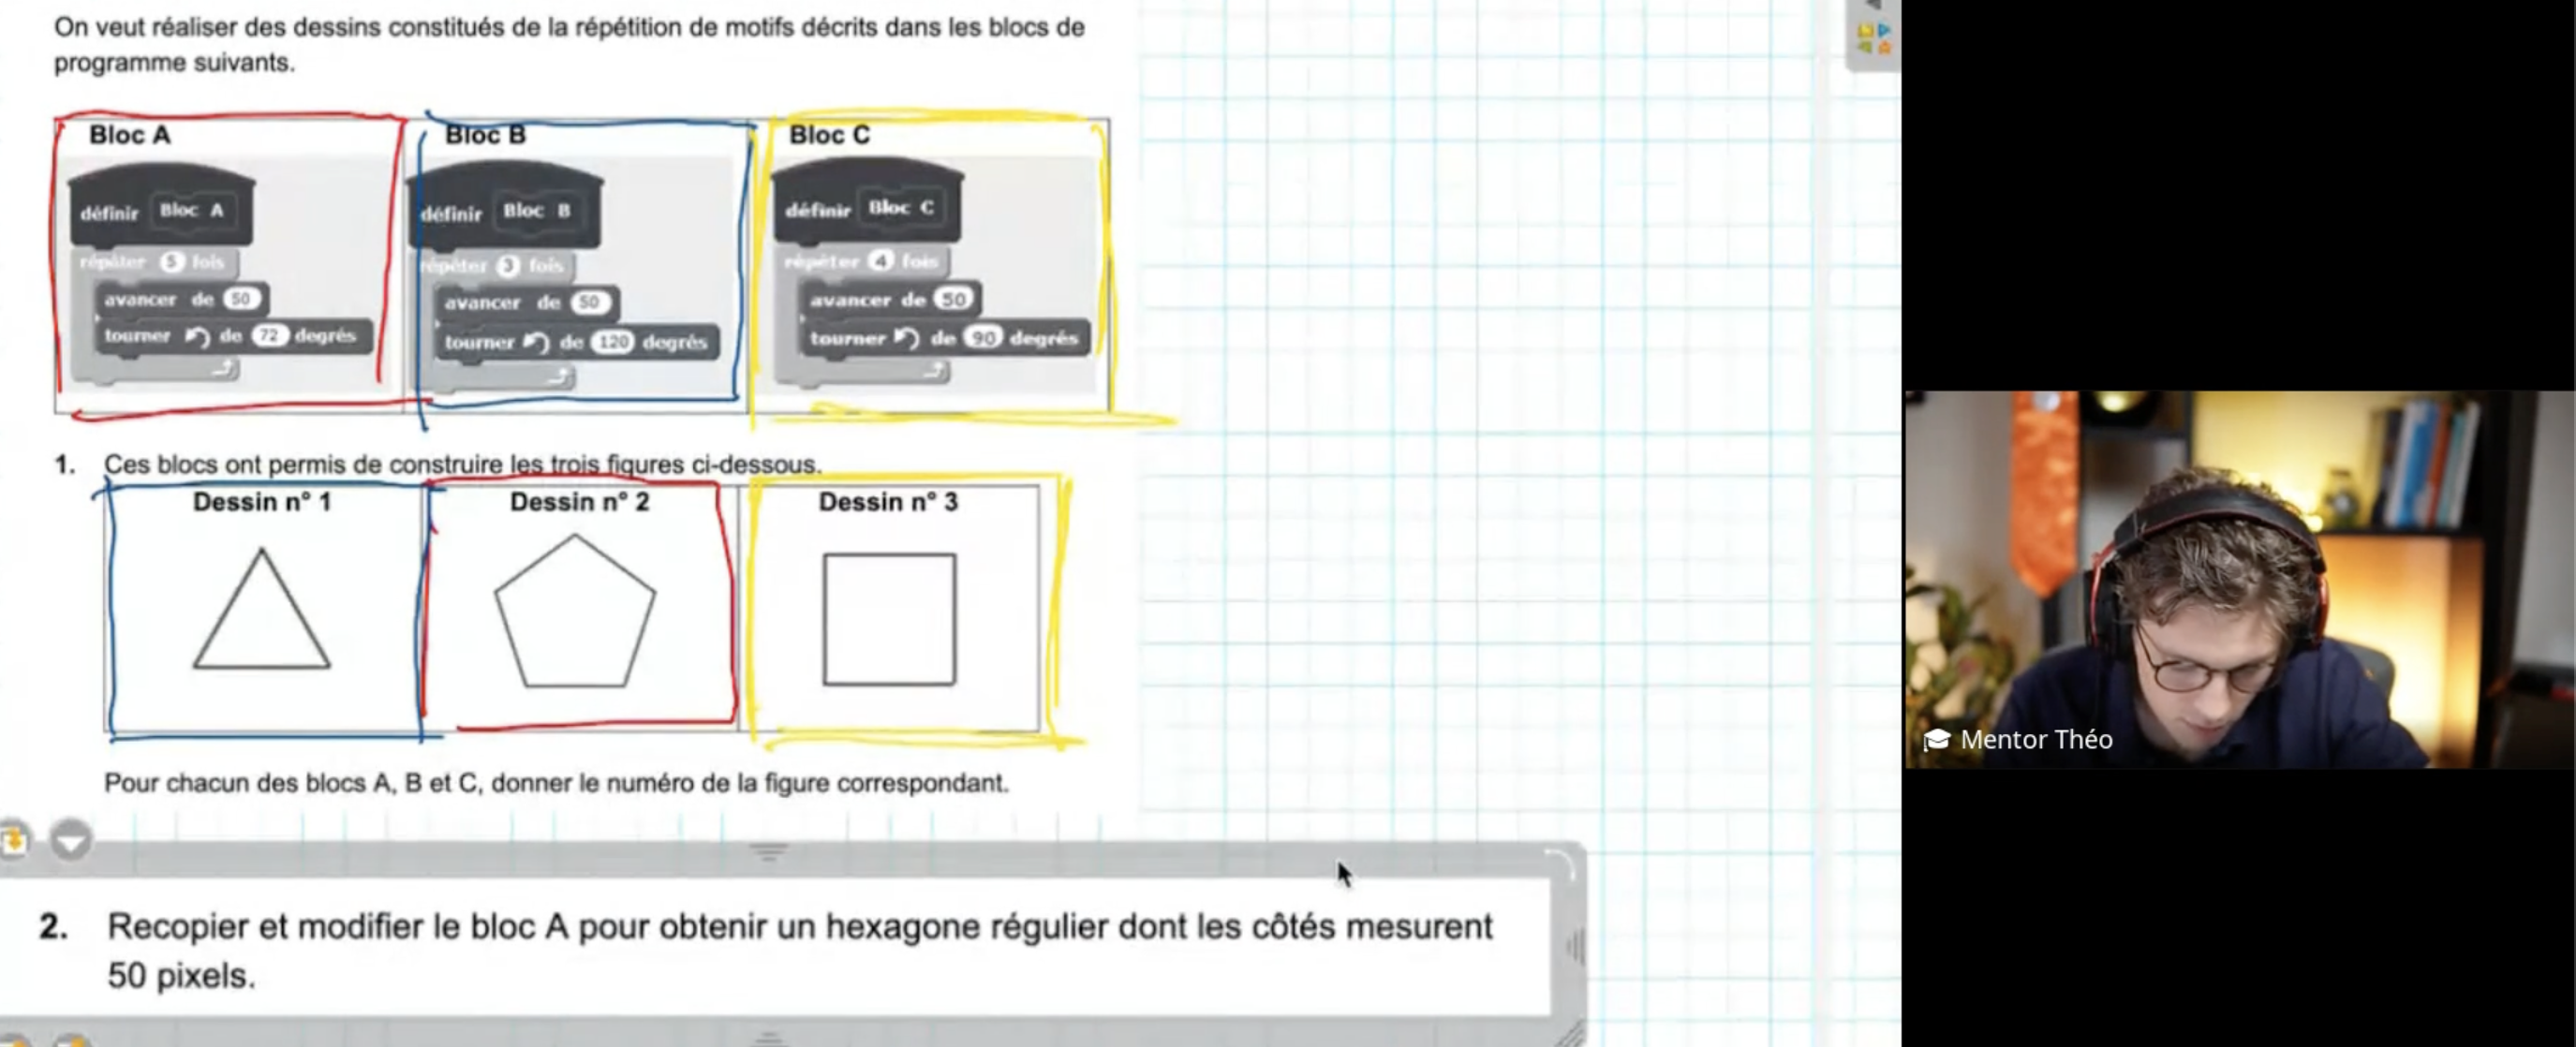The width and height of the screenshot is (2576, 1047).
Task: Click the Mentor Théo webcam video
Action: [2238, 580]
